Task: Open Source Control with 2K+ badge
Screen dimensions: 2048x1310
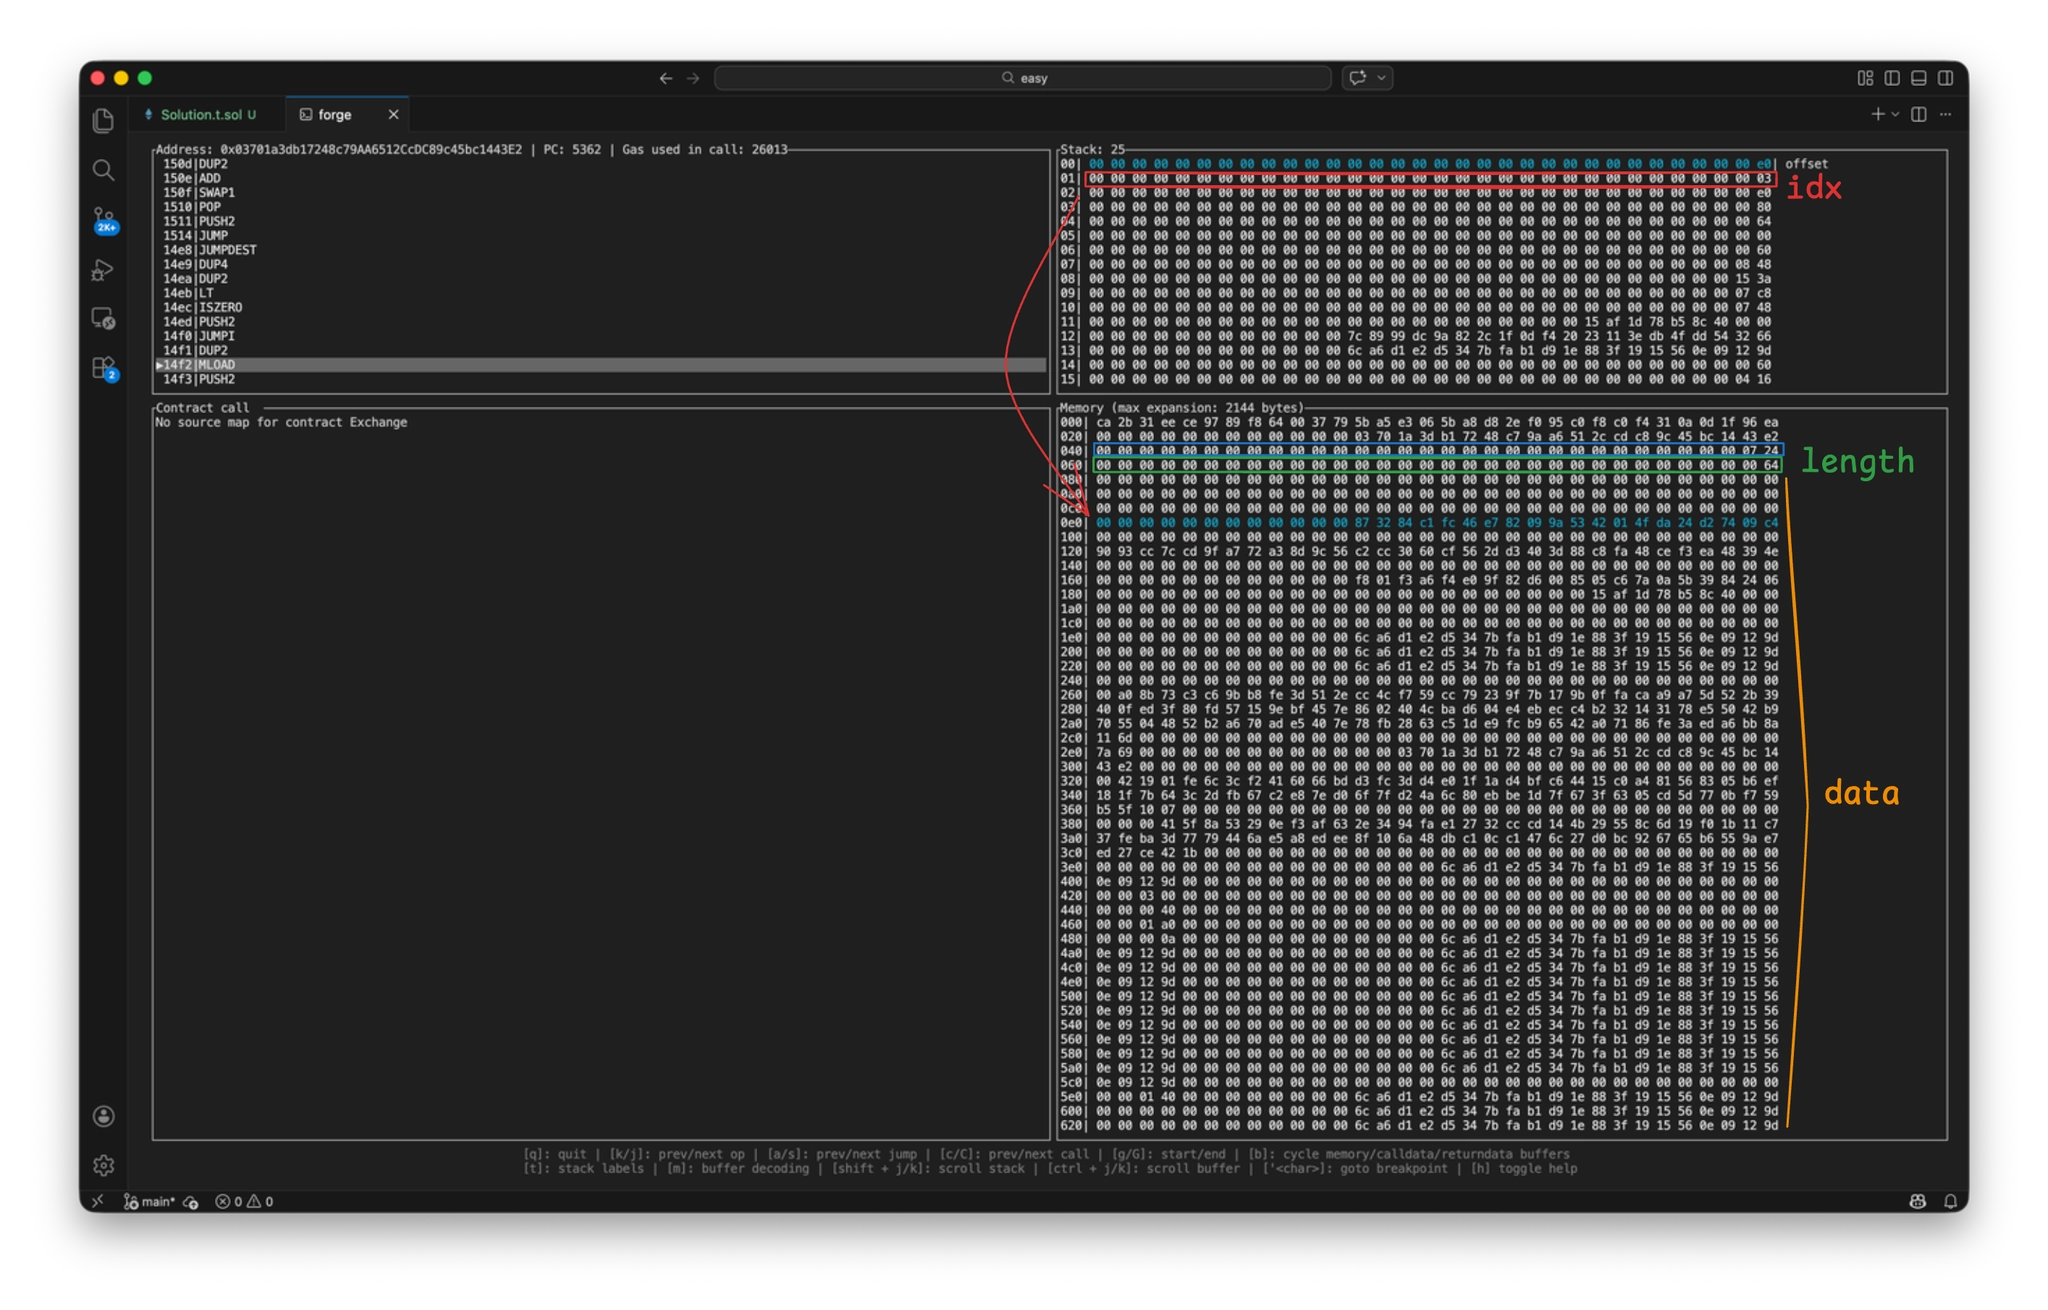Action: (x=104, y=219)
